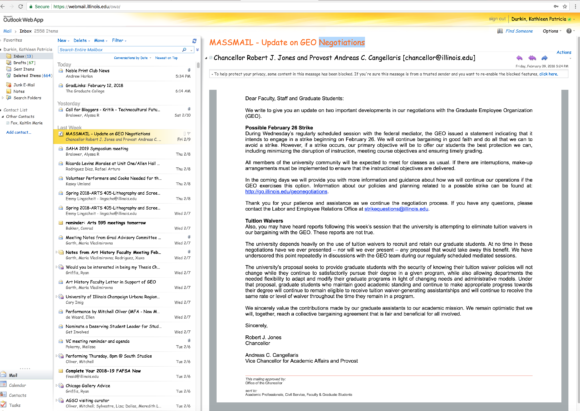Open reminder: Arts 595 meetings tomorrow message
The height and width of the screenshot is (411, 580).
(125, 225)
